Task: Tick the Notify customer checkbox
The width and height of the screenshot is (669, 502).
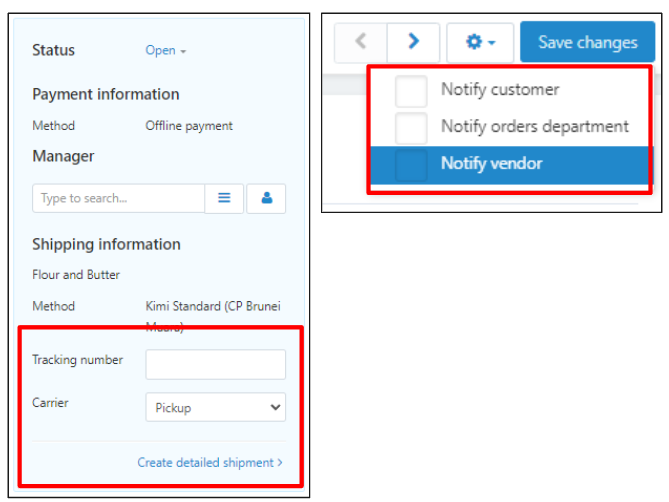Action: [x=411, y=90]
